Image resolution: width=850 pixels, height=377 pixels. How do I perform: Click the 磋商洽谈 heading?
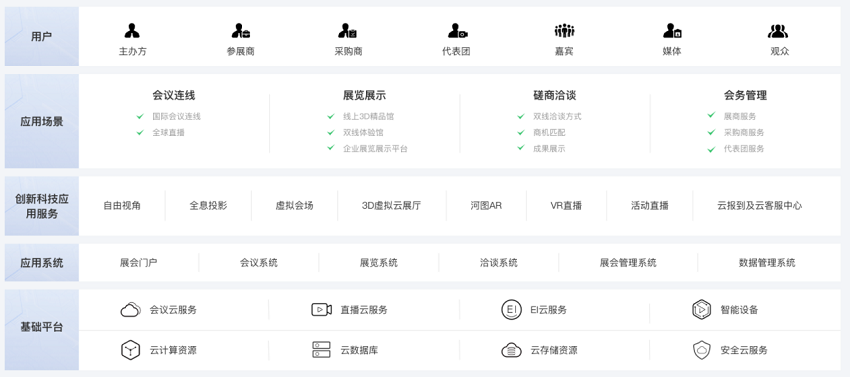555,95
